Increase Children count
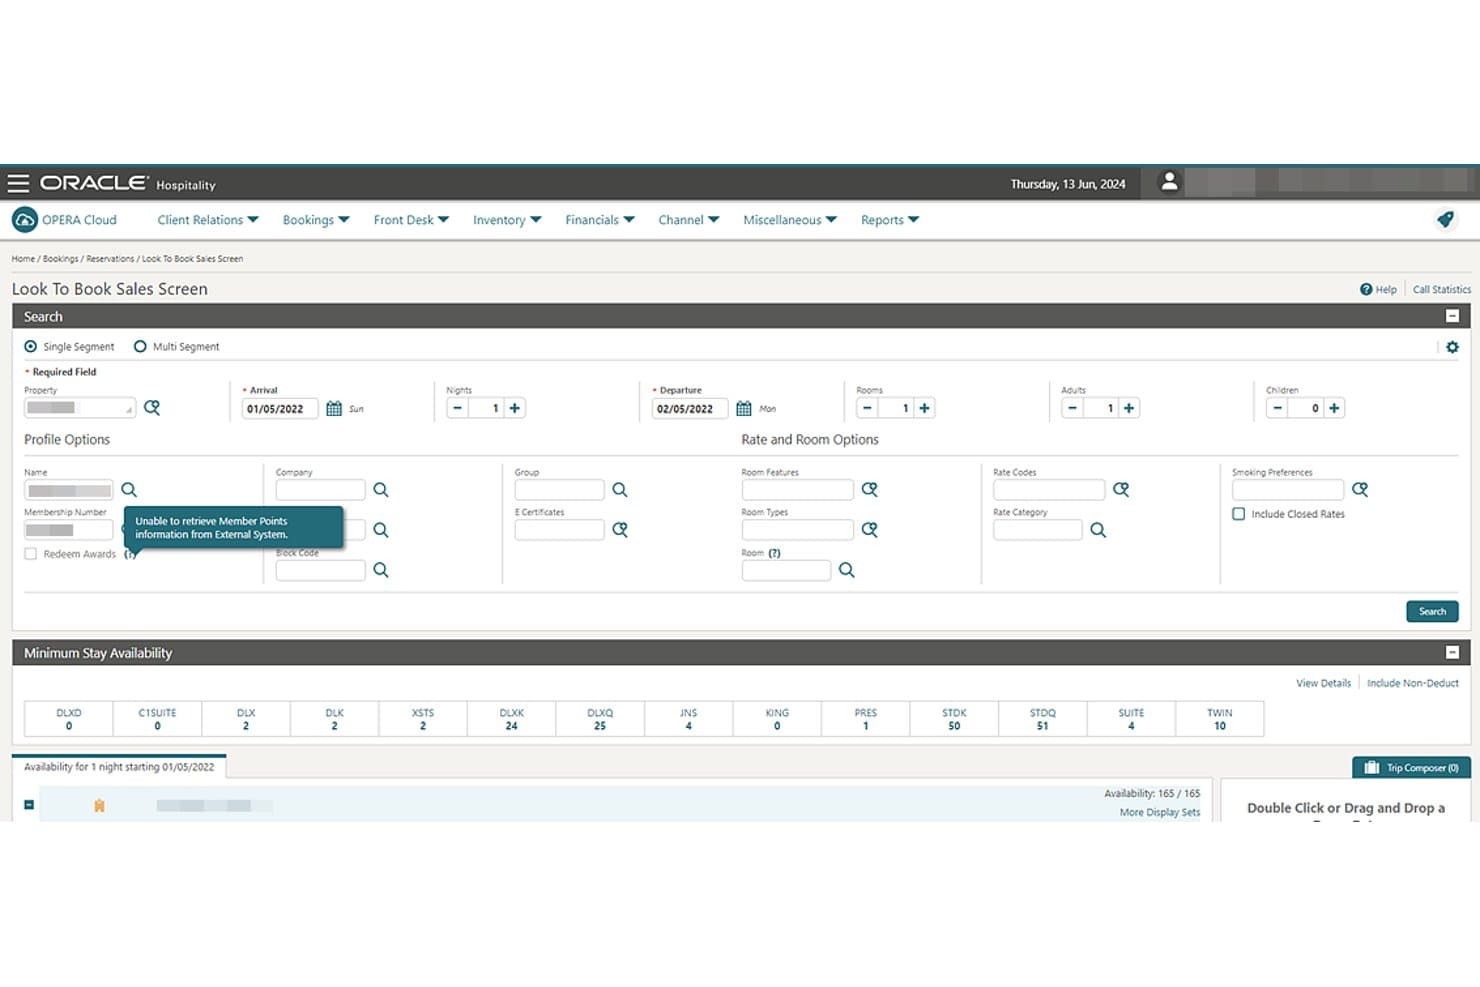 click(1334, 408)
